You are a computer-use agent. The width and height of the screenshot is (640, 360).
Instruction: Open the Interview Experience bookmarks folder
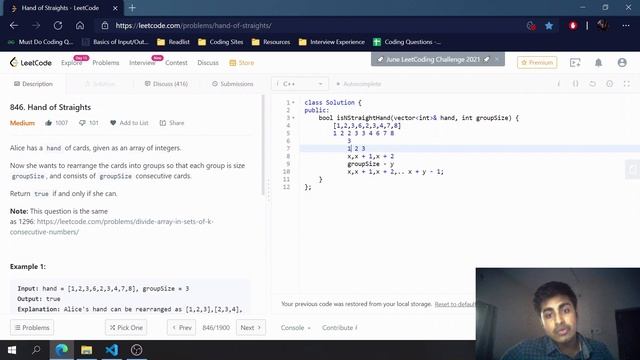tap(332, 42)
